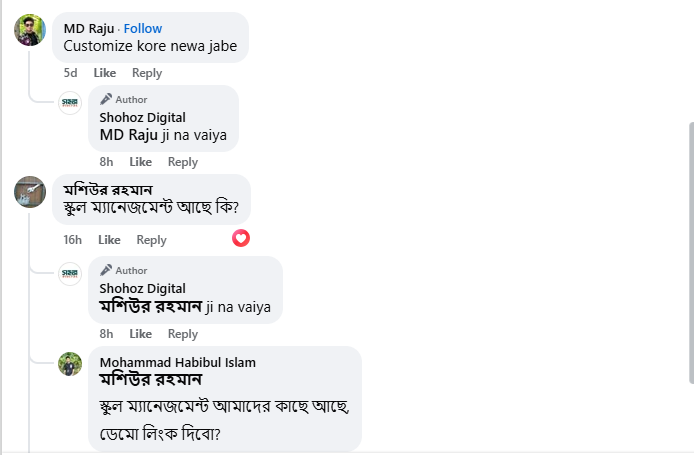Open Mohammad Habibul Islam's profile name
Screen dimensions: 694x455
tap(177, 362)
